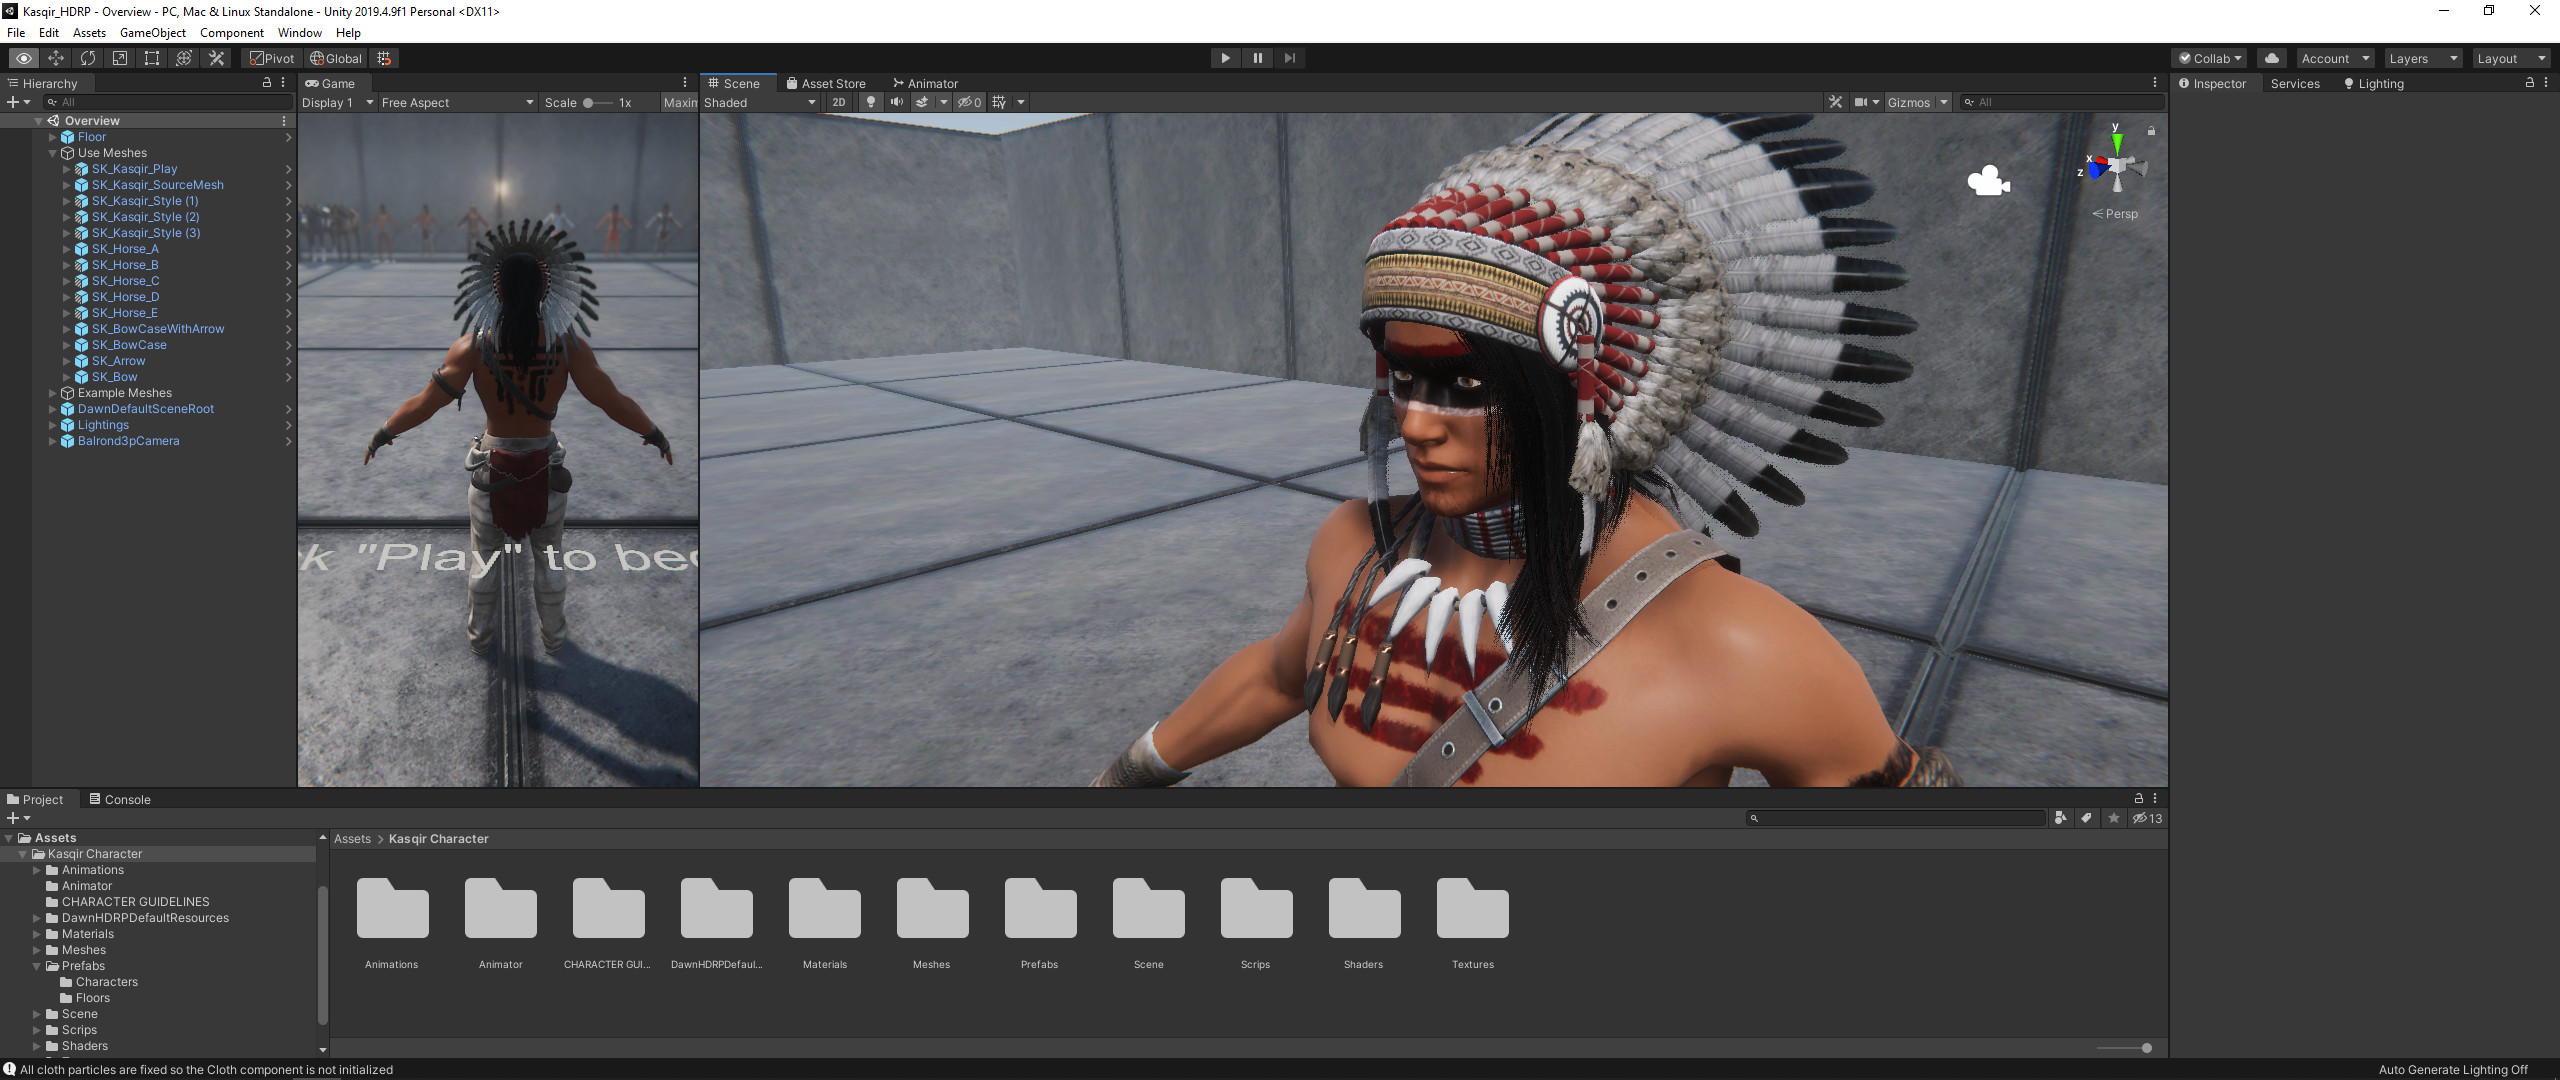Screen dimensions: 2560x1080
Task: Toggle 2D view mode in Scene
Action: pyautogui.click(x=839, y=102)
